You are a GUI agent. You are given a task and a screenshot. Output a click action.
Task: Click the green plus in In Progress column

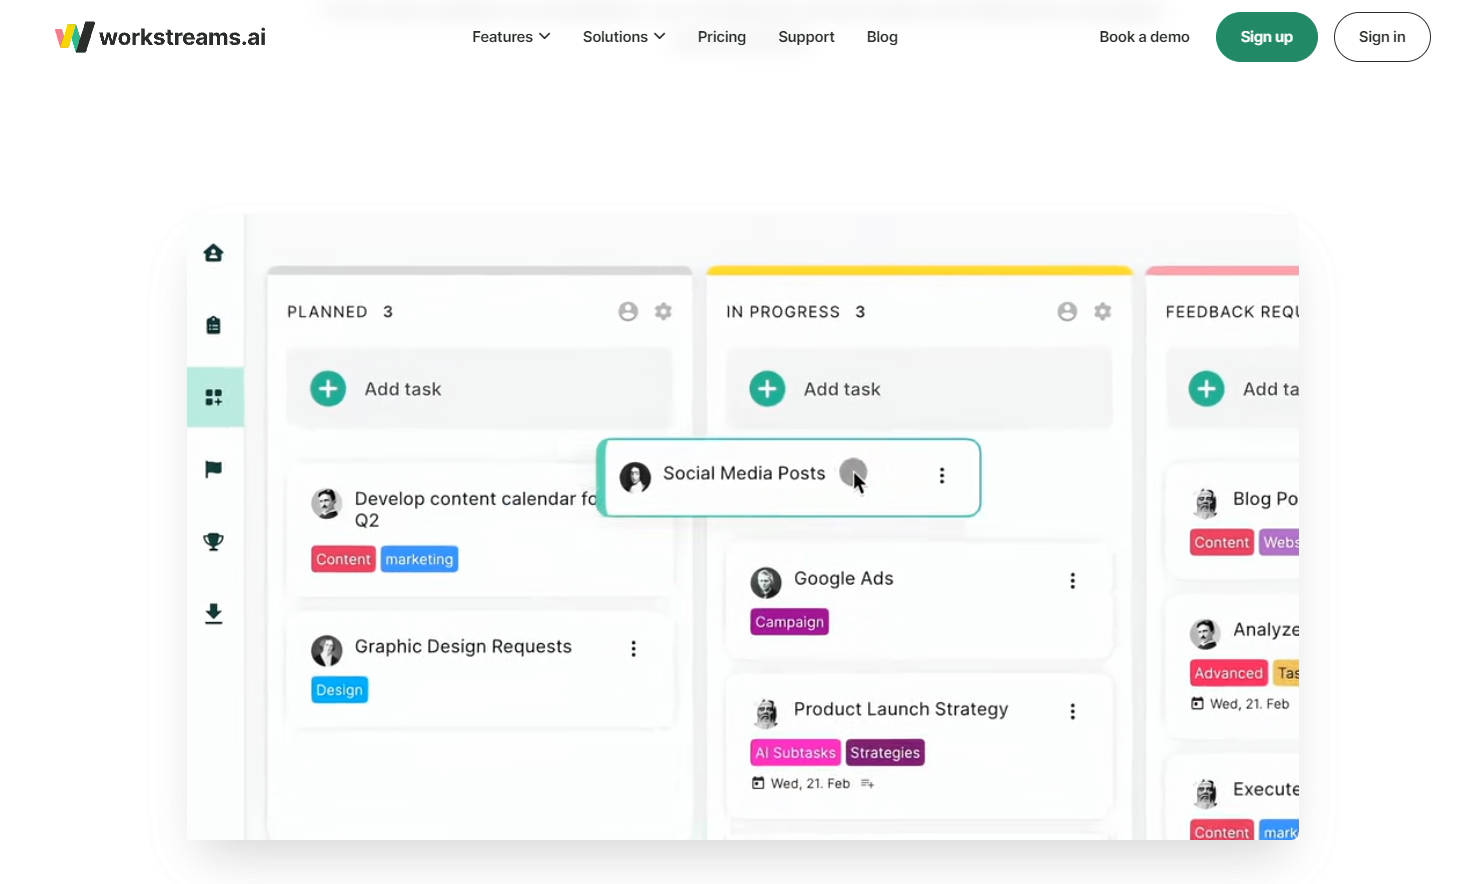point(767,388)
